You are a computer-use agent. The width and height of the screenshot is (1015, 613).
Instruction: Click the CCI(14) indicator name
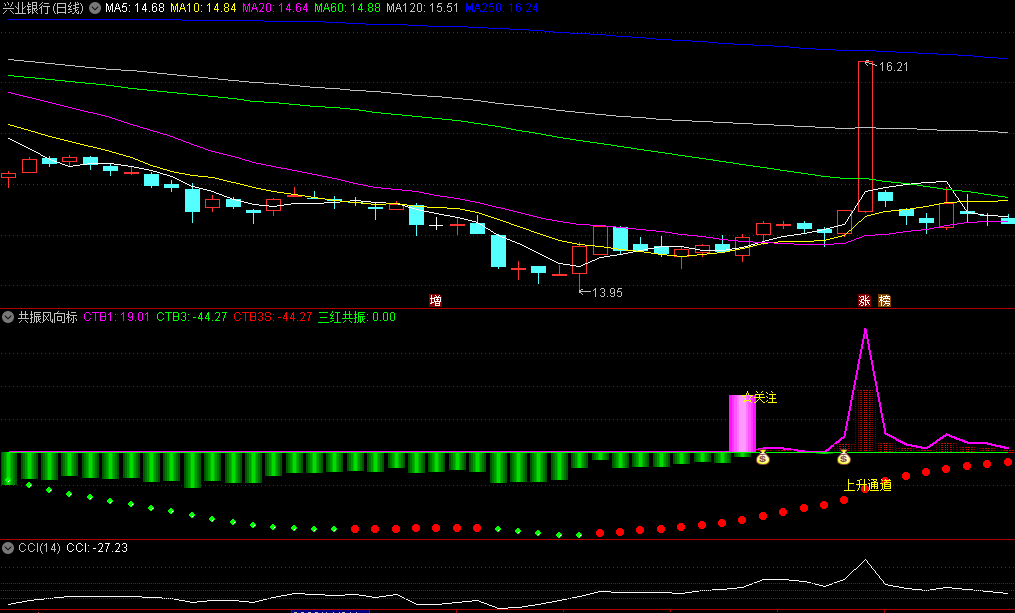[39, 548]
